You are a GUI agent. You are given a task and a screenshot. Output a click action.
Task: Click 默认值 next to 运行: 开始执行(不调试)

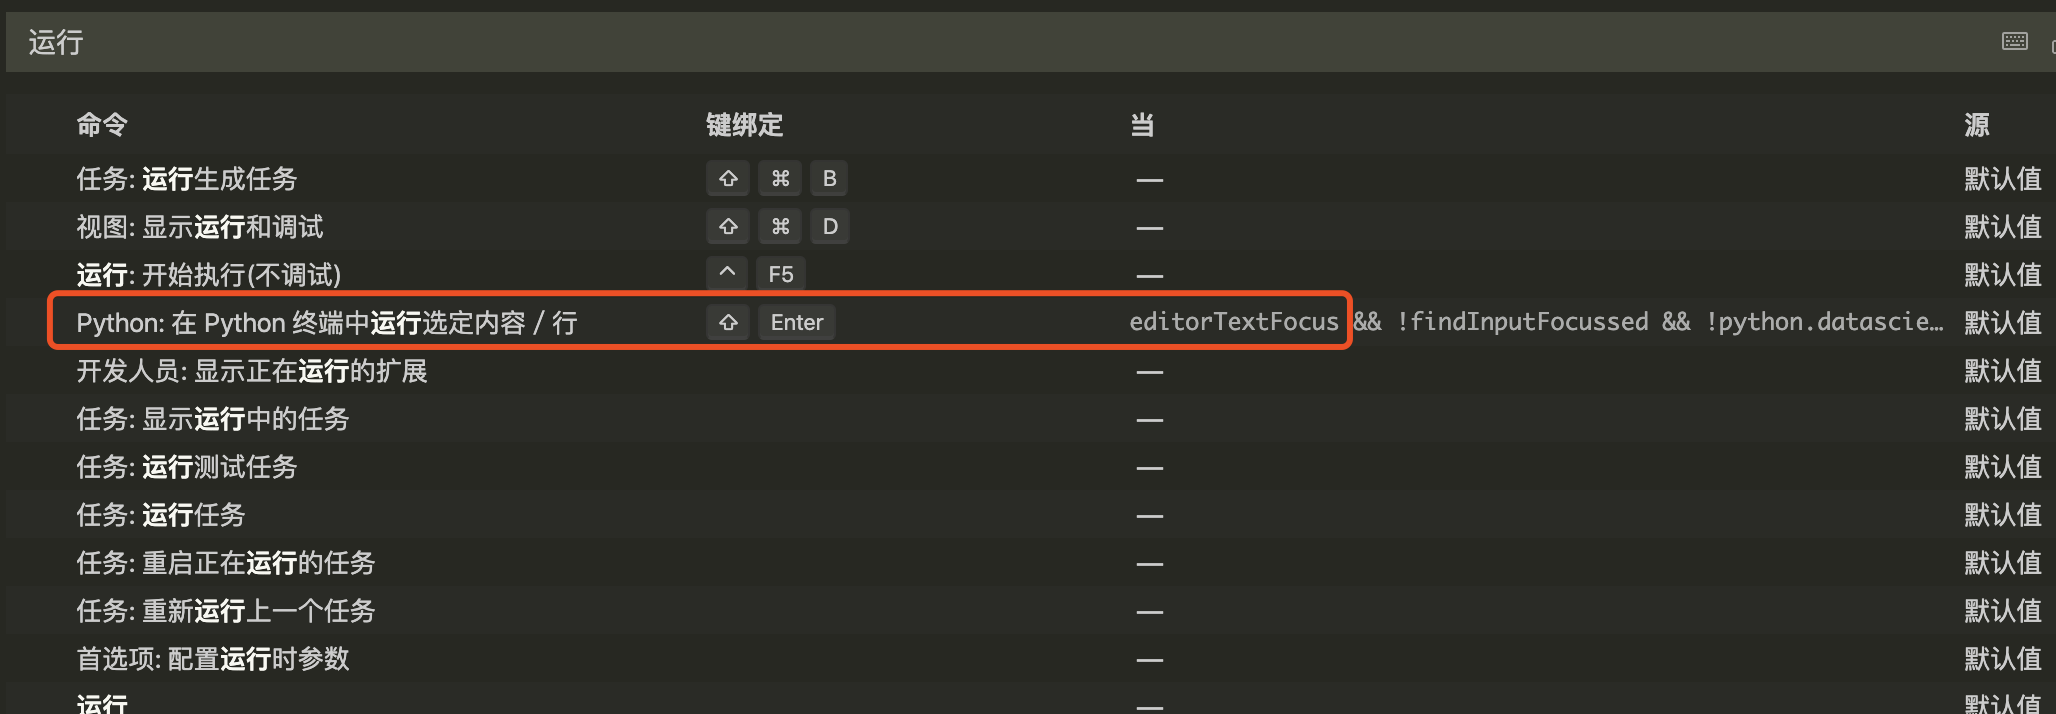pos(2002,274)
